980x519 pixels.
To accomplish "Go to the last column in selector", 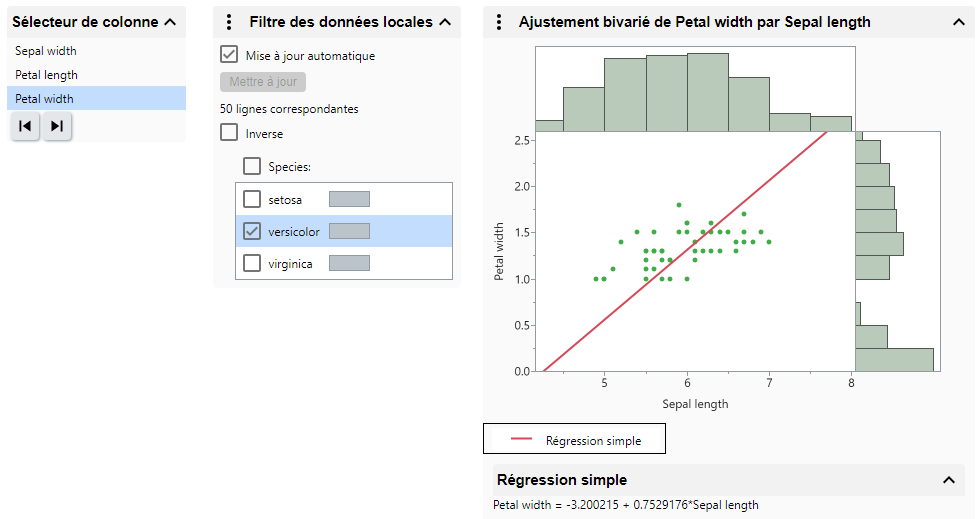I will (57, 126).
